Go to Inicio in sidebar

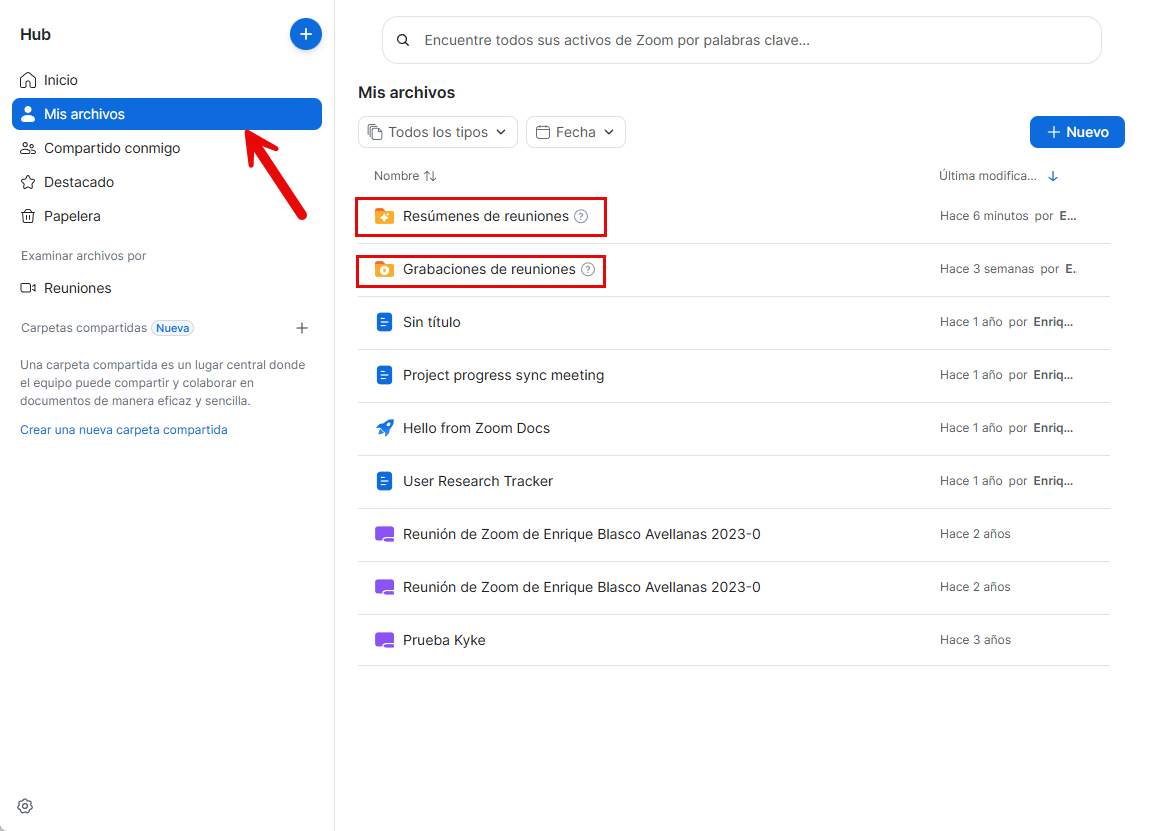(x=60, y=80)
